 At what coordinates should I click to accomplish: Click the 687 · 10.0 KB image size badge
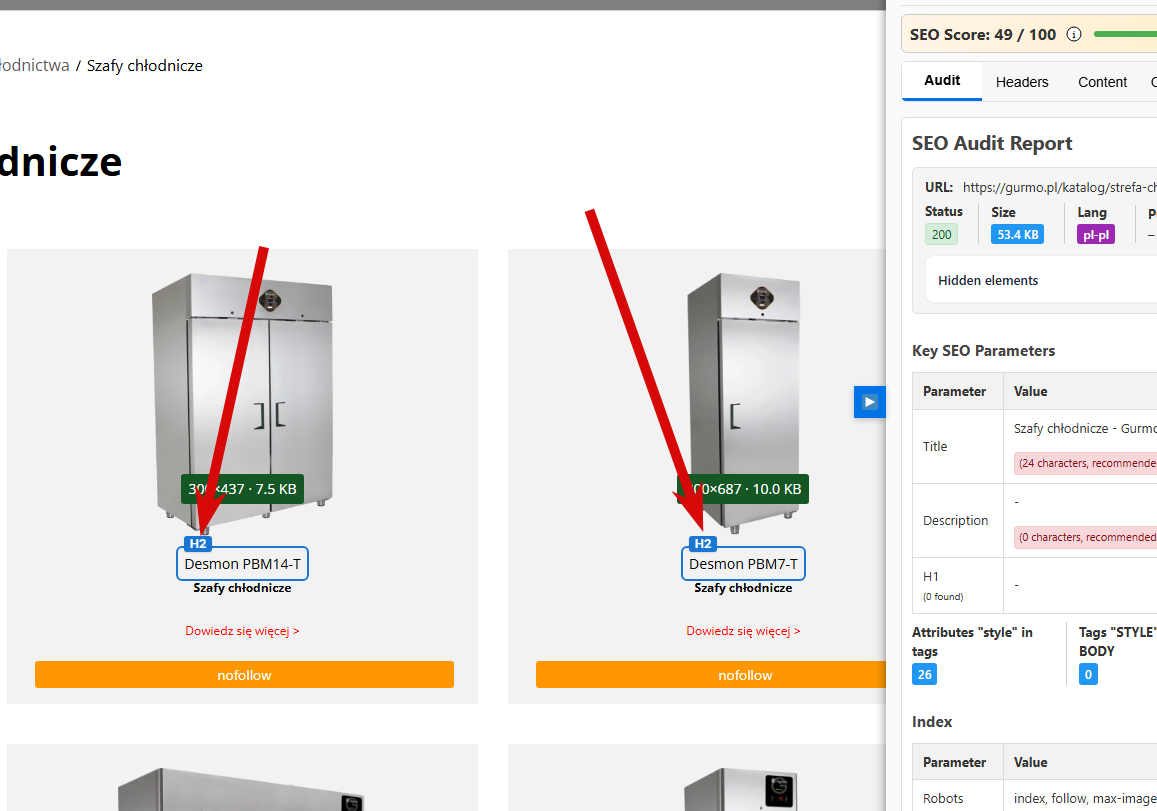click(x=743, y=489)
